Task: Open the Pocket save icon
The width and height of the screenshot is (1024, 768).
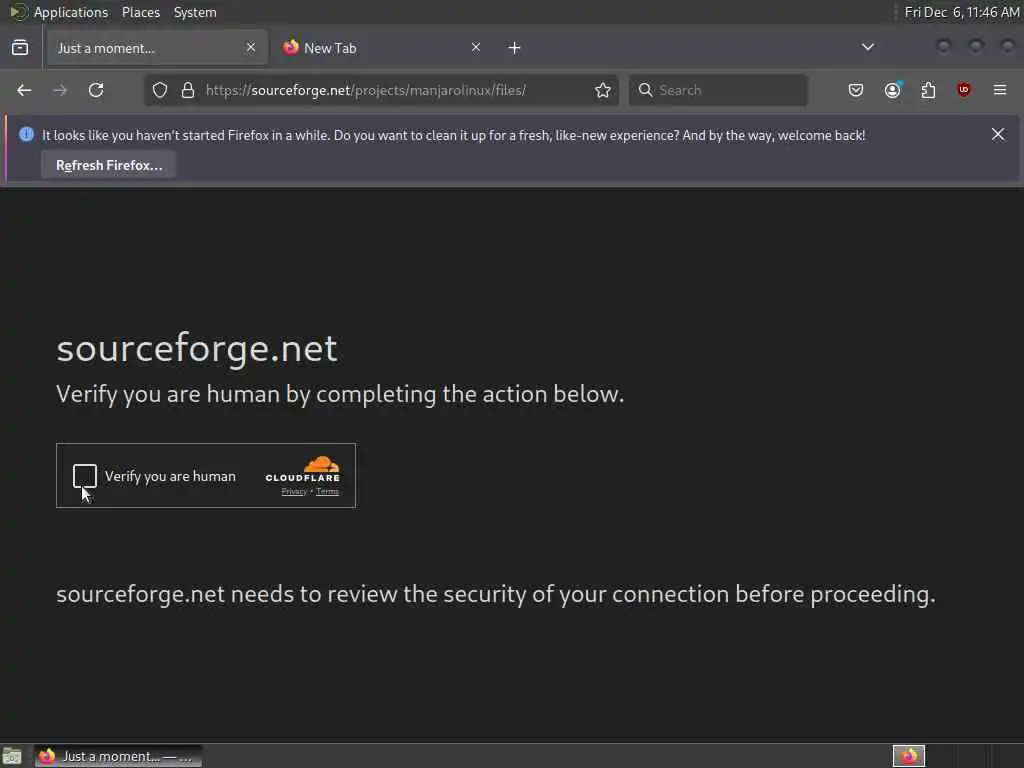Action: point(856,90)
